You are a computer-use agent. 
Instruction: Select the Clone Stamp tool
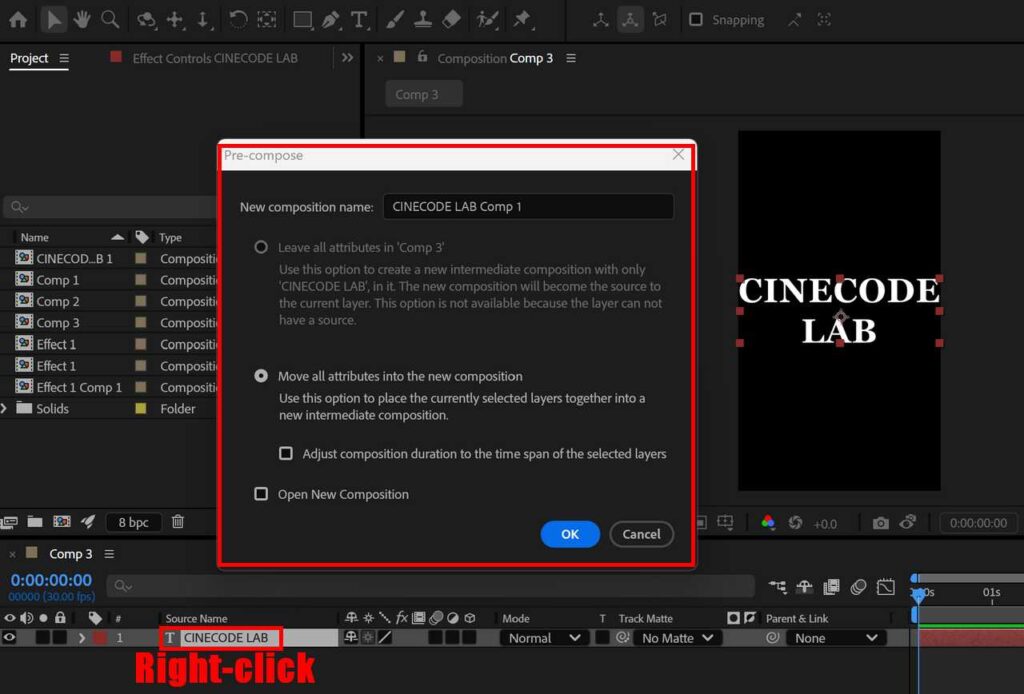pos(423,20)
